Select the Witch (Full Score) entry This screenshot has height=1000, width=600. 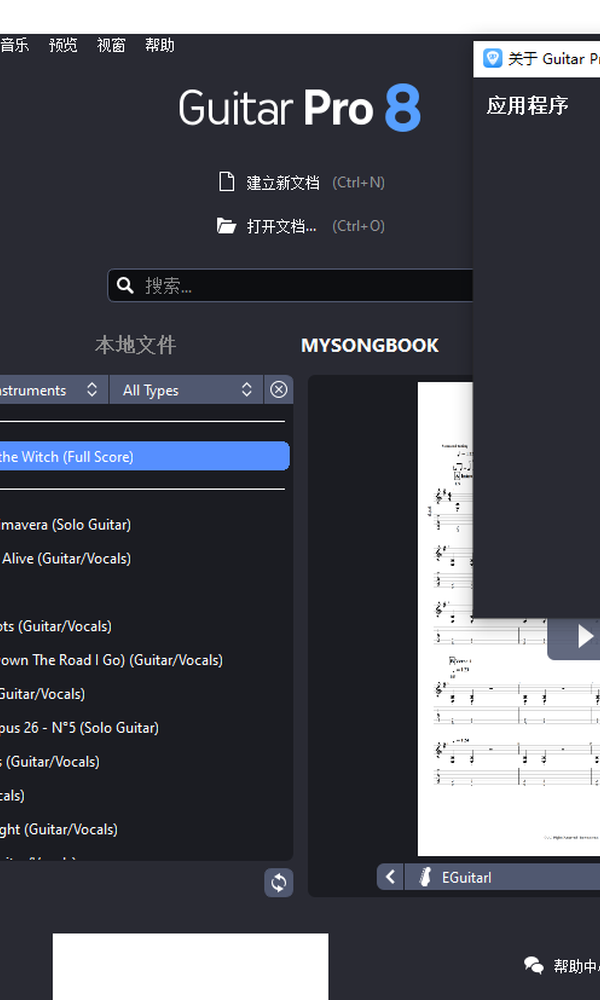[145, 457]
